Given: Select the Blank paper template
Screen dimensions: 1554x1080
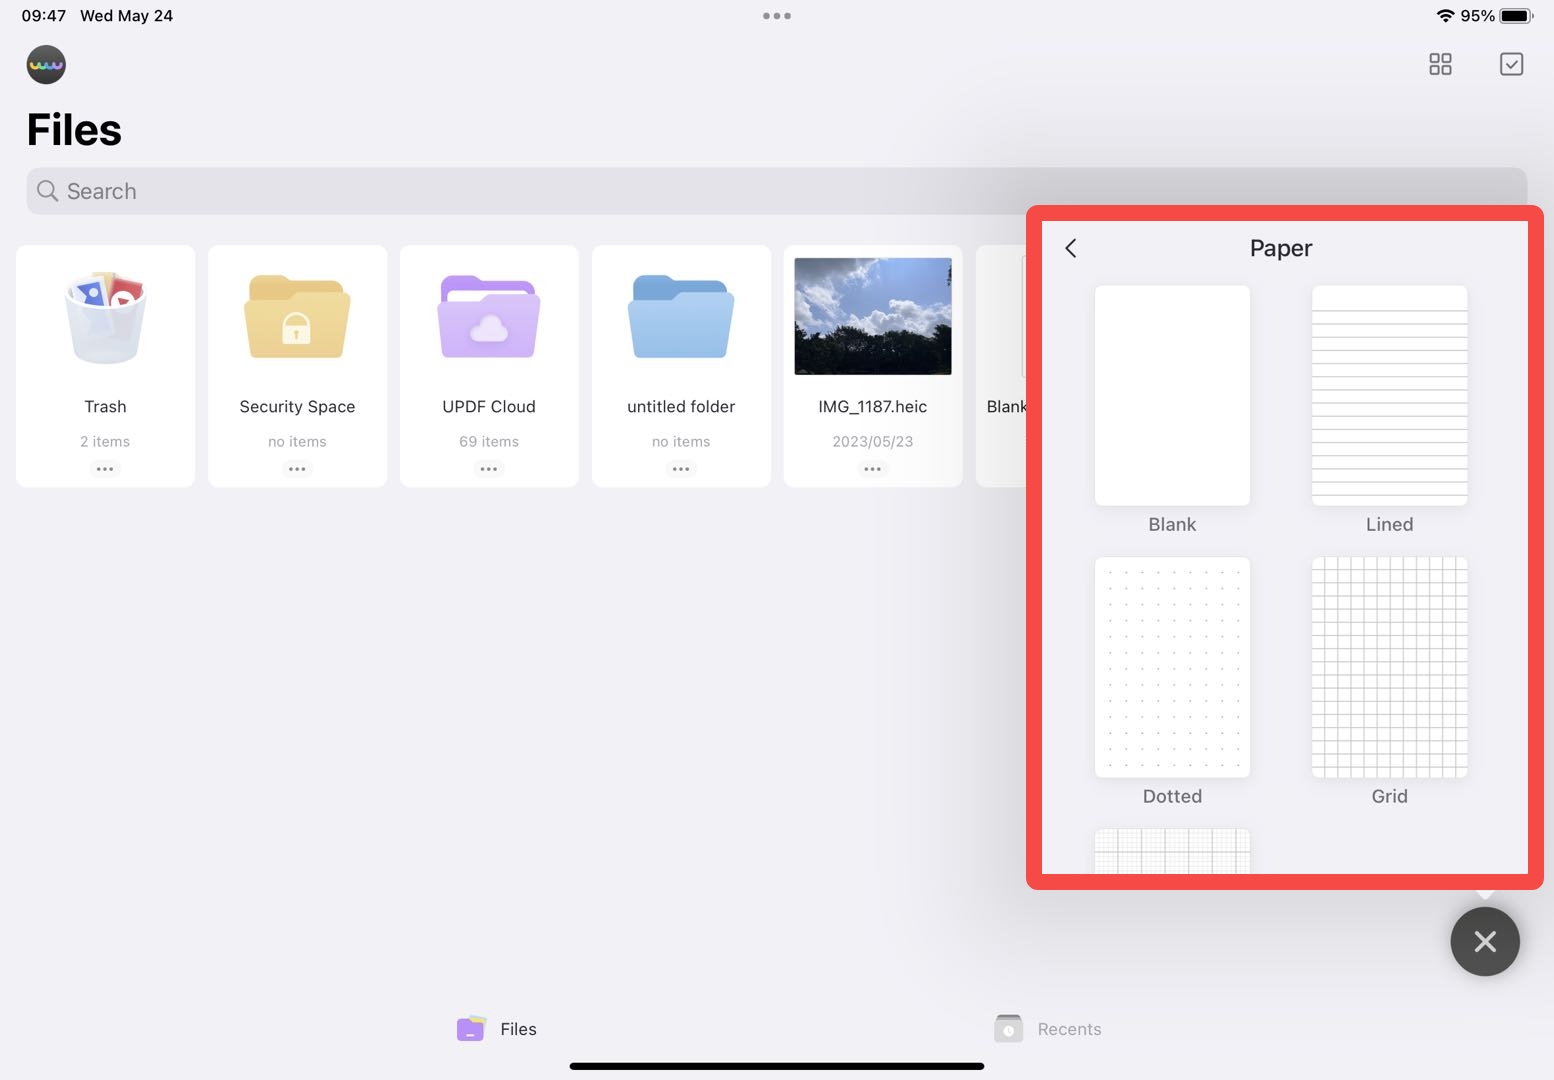Looking at the screenshot, I should point(1171,396).
